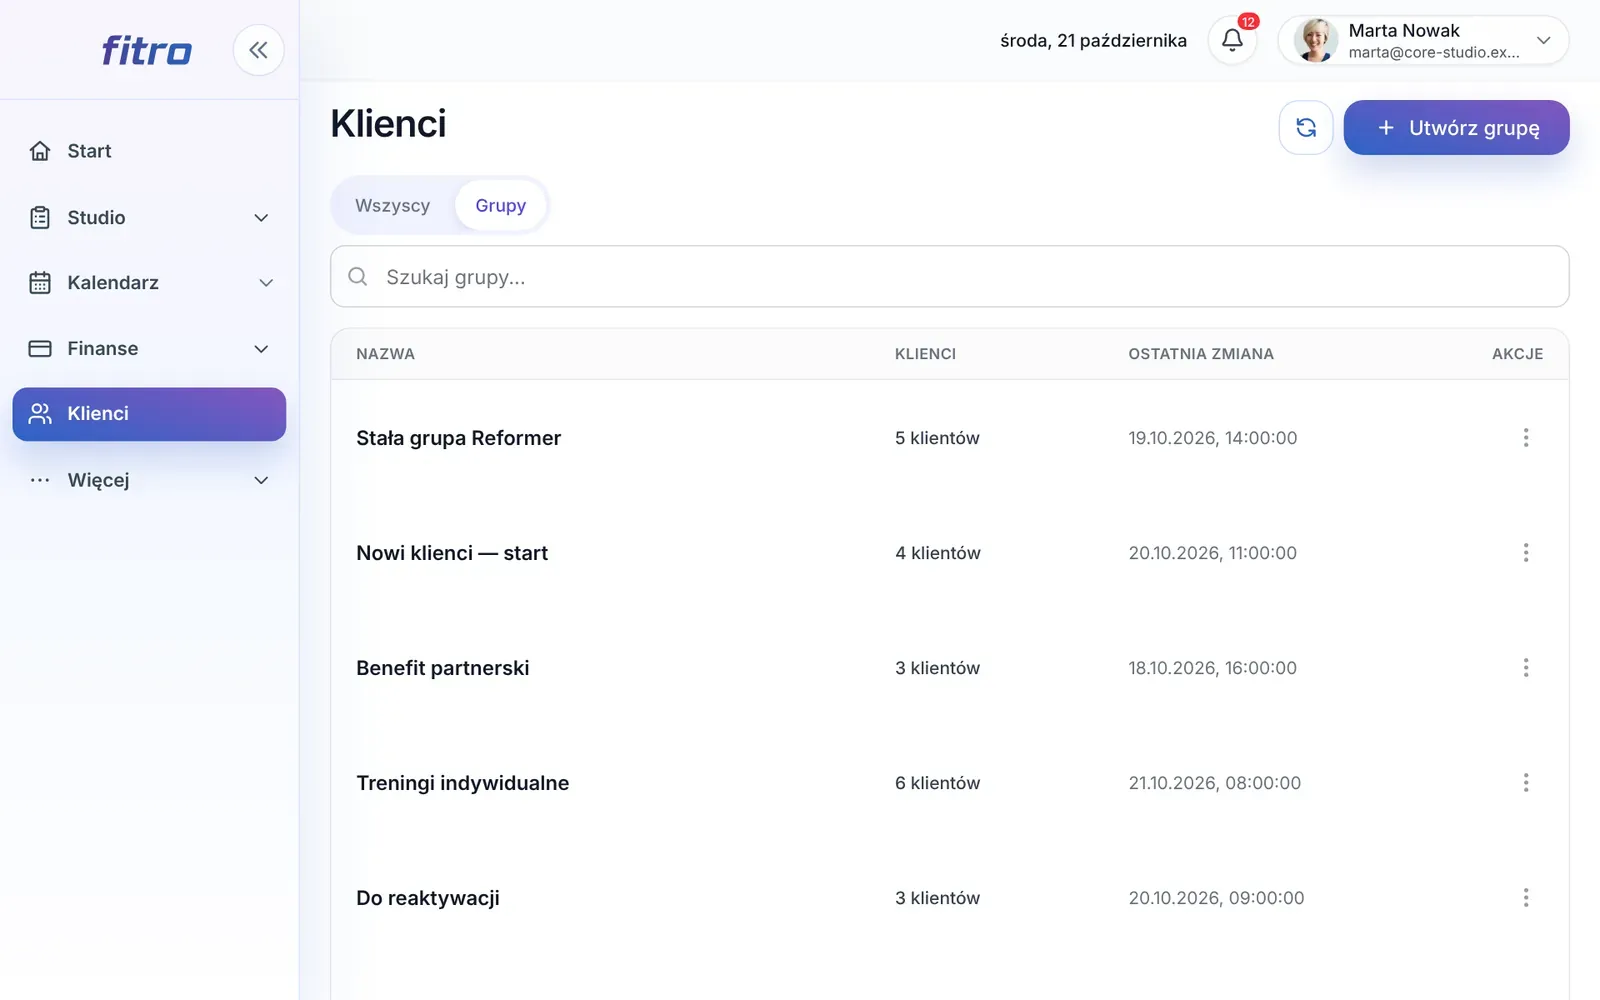Collapse the sidebar with double-chevron button
The width and height of the screenshot is (1600, 1000).
coord(258,50)
